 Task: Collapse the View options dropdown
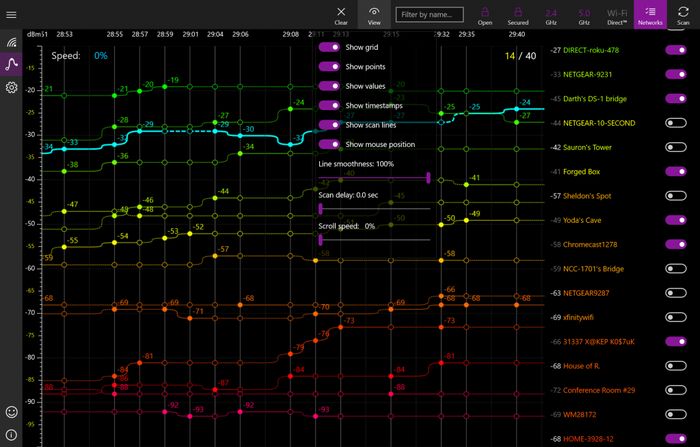pyautogui.click(x=374, y=14)
